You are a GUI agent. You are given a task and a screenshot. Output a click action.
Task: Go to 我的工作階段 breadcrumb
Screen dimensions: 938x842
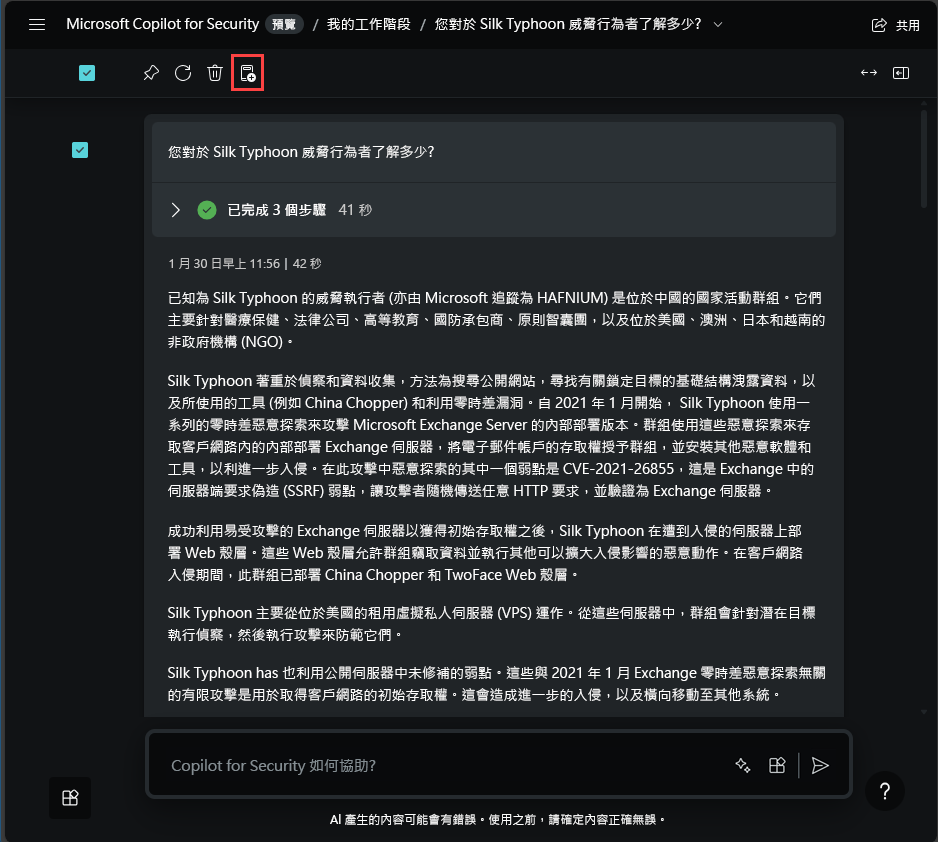[368, 25]
